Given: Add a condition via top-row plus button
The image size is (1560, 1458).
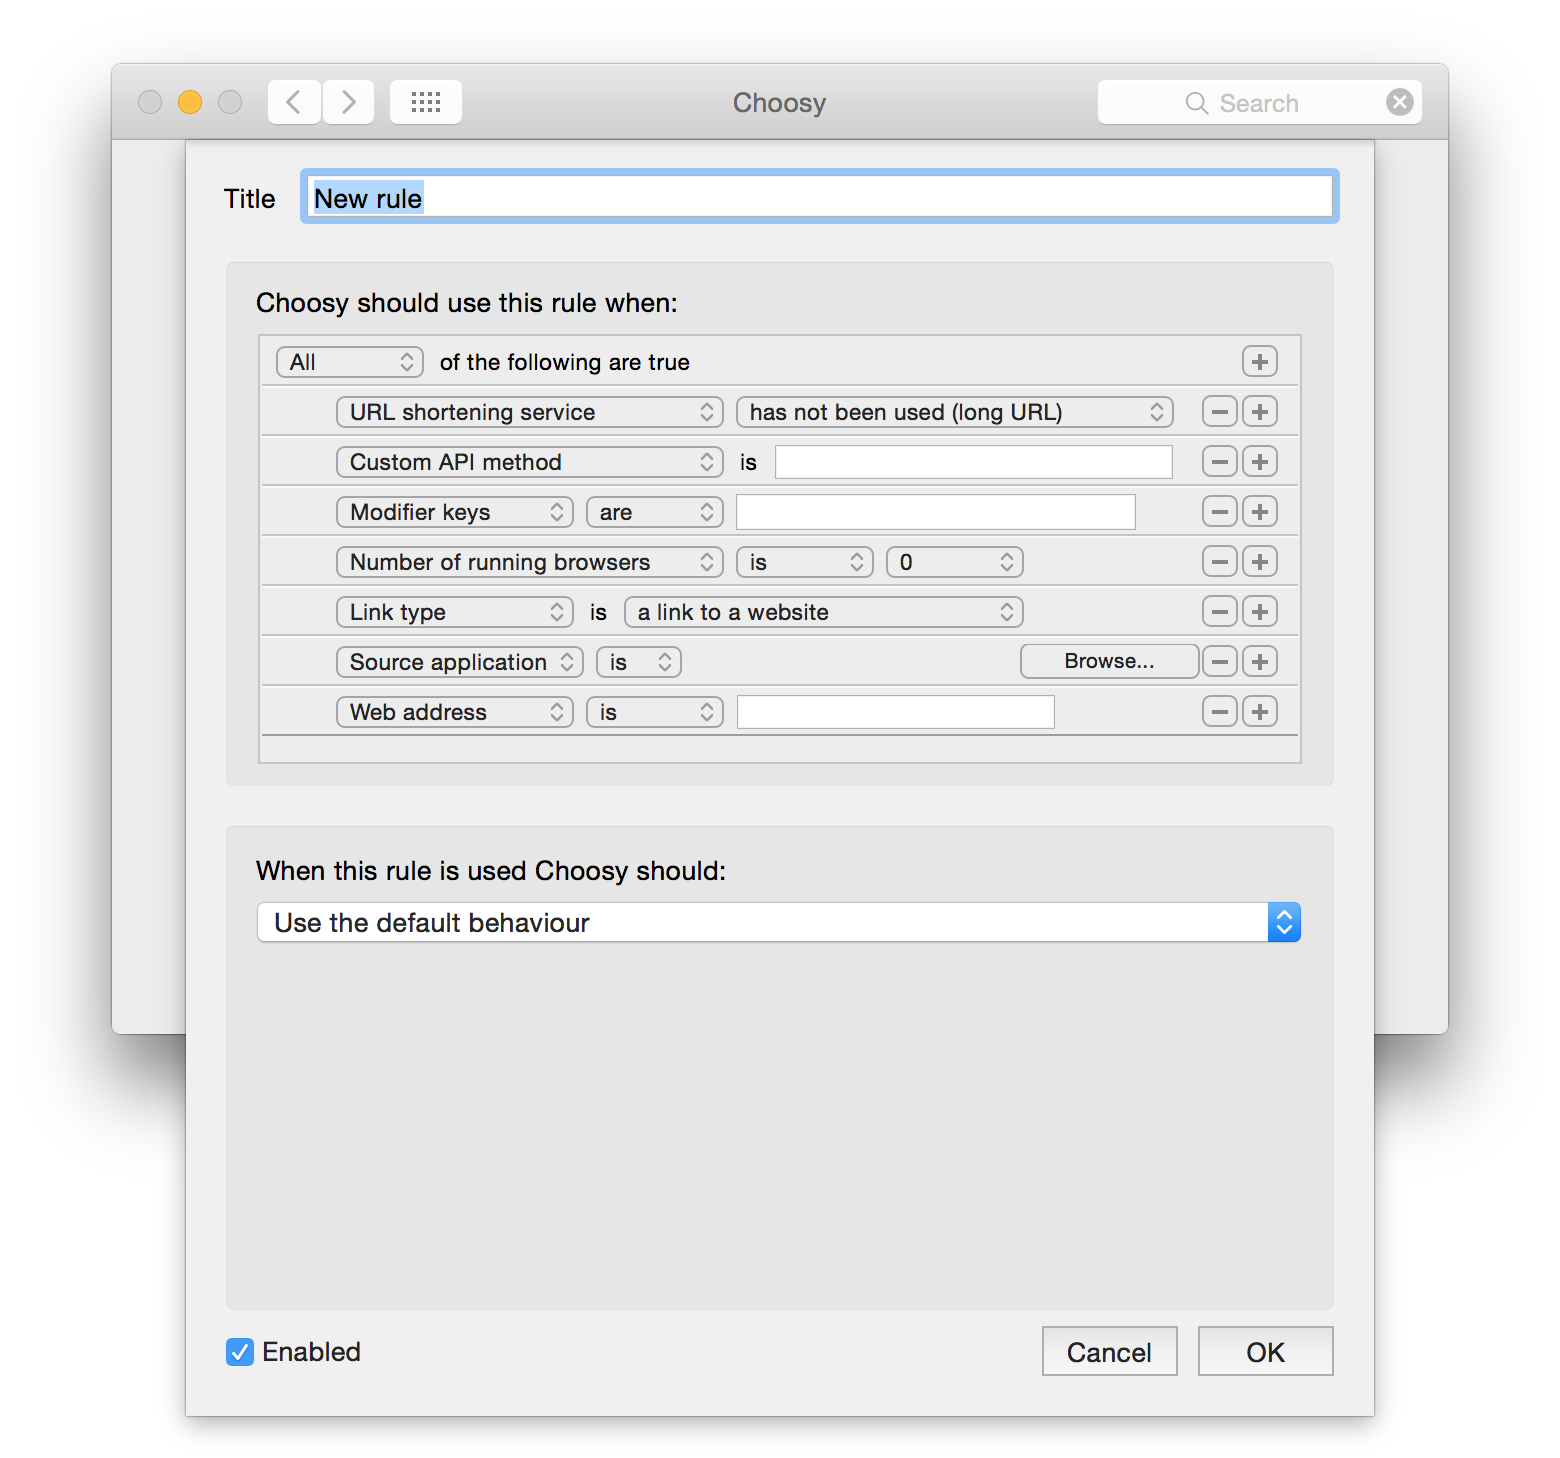Looking at the screenshot, I should (x=1260, y=362).
